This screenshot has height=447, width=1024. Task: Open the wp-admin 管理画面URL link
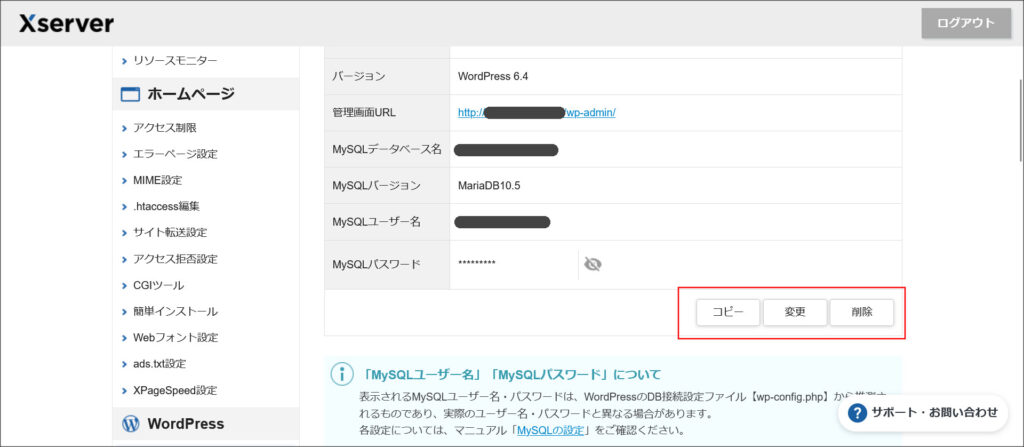tap(537, 112)
